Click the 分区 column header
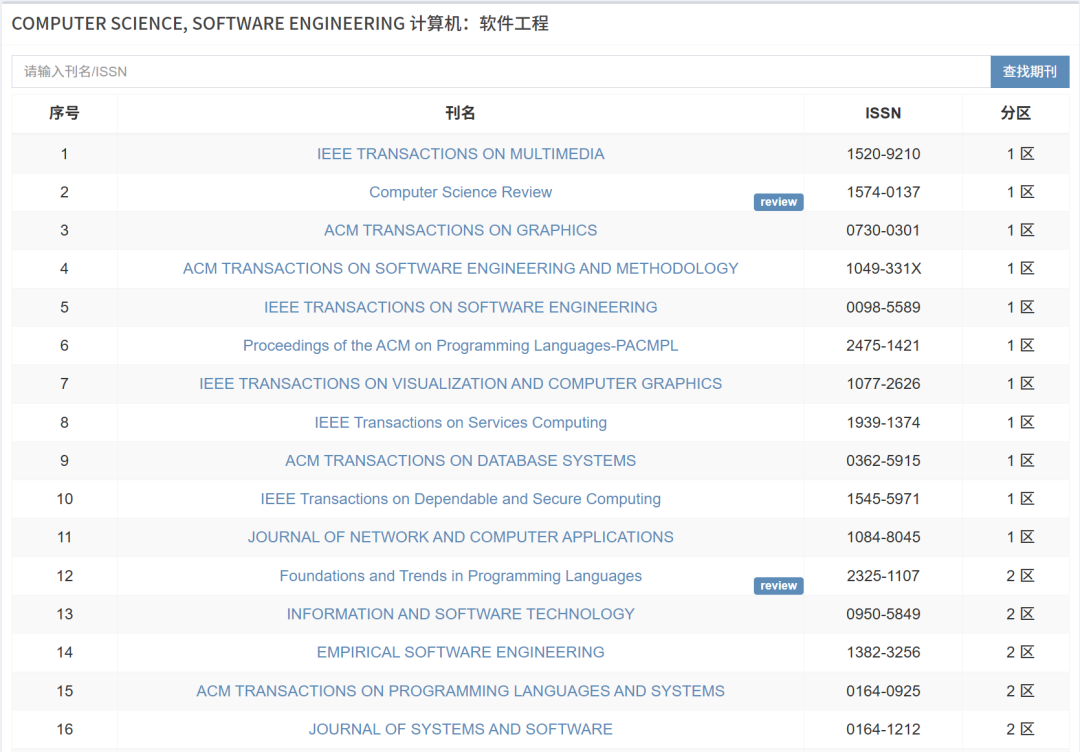1080x752 pixels. 1016,113
